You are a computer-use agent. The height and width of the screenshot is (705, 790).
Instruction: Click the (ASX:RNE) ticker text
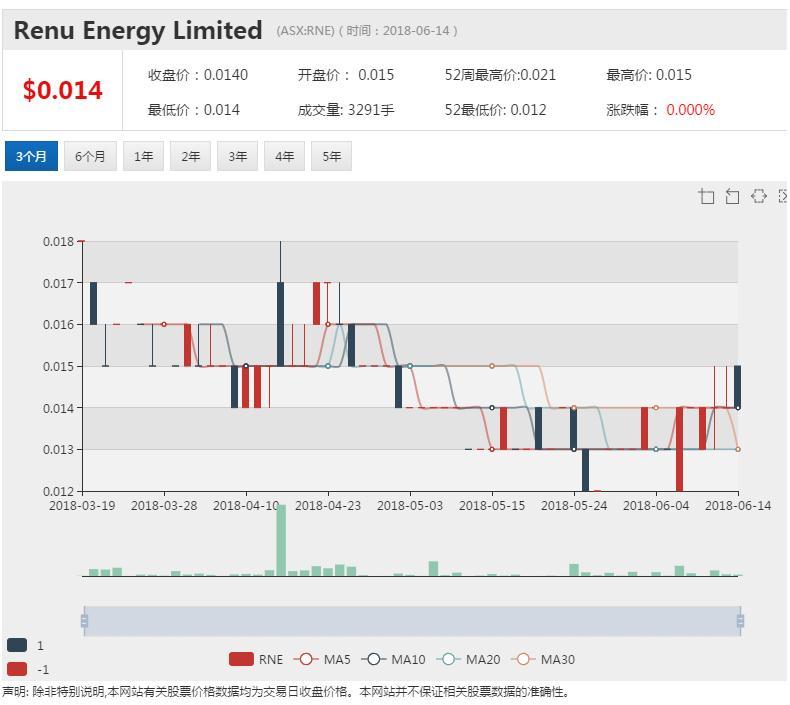click(x=305, y=31)
